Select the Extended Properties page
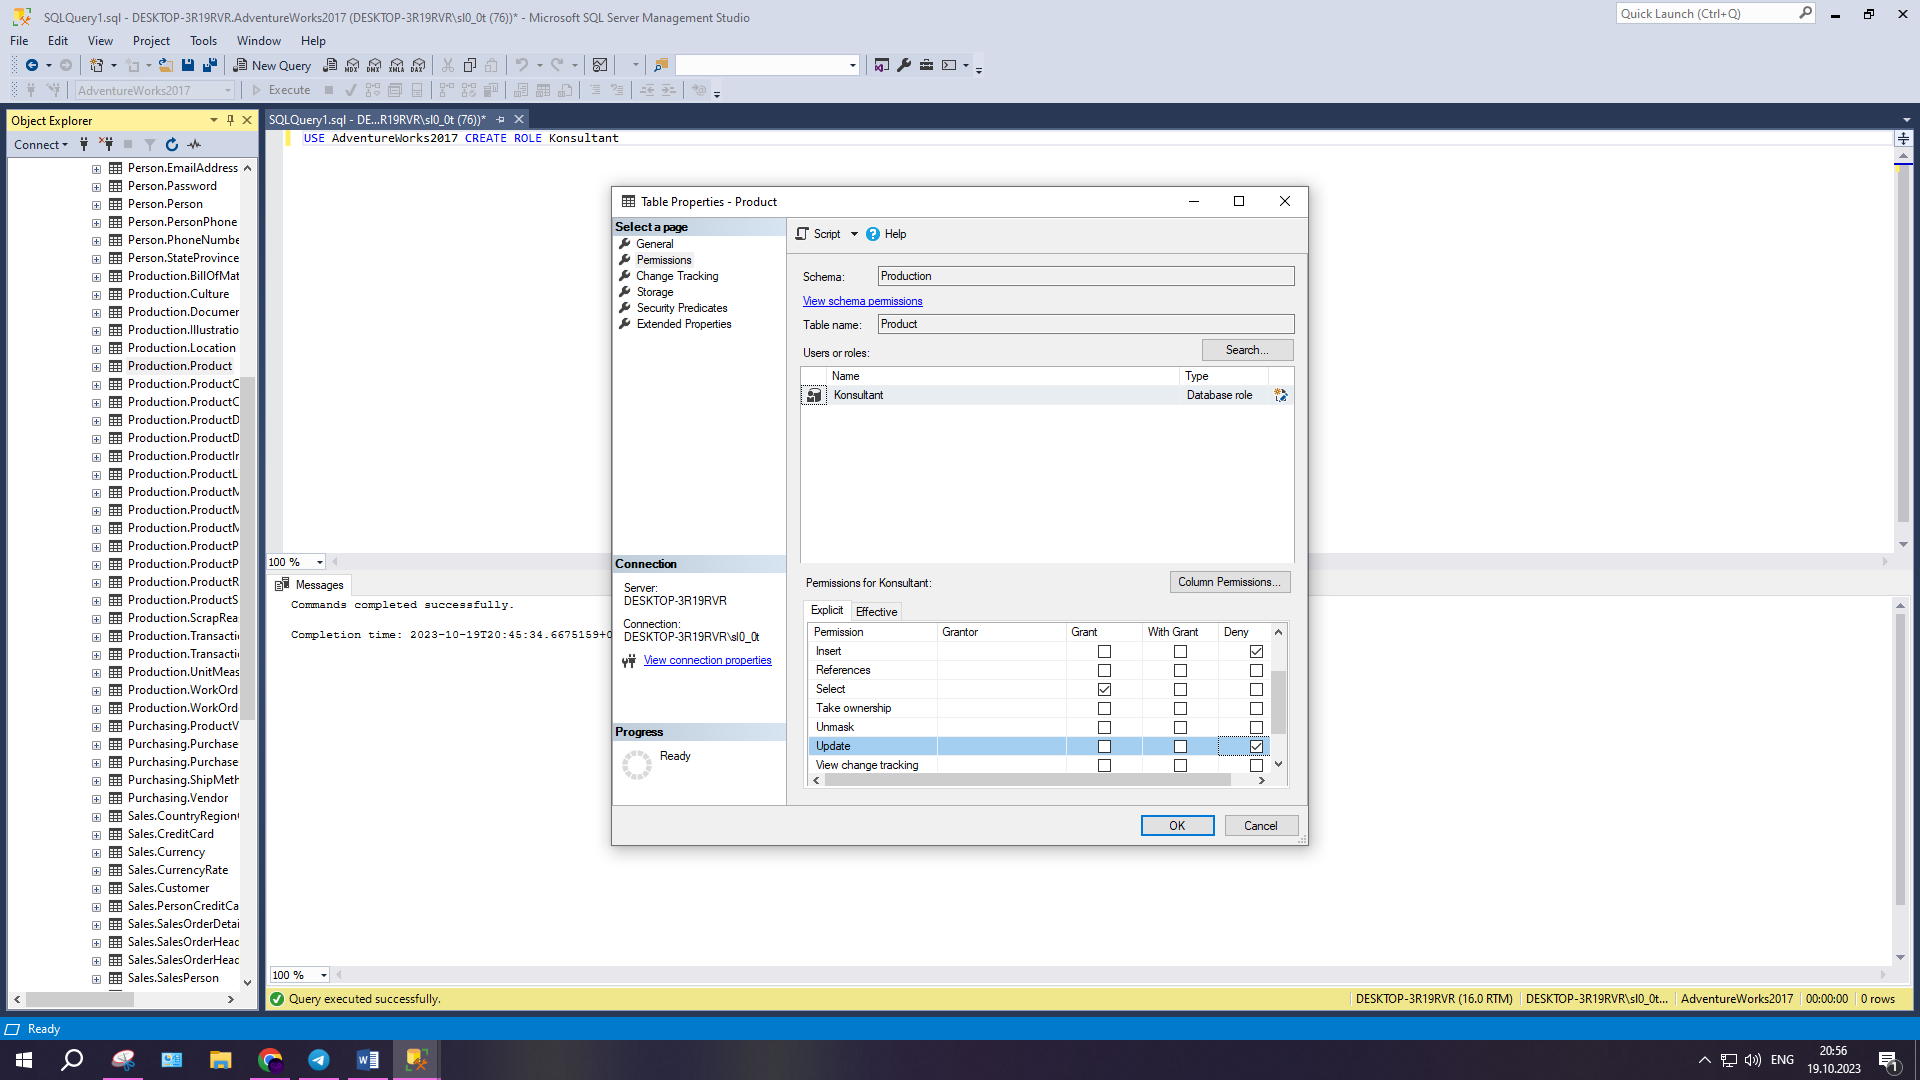The height and width of the screenshot is (1080, 1920). pyautogui.click(x=684, y=324)
